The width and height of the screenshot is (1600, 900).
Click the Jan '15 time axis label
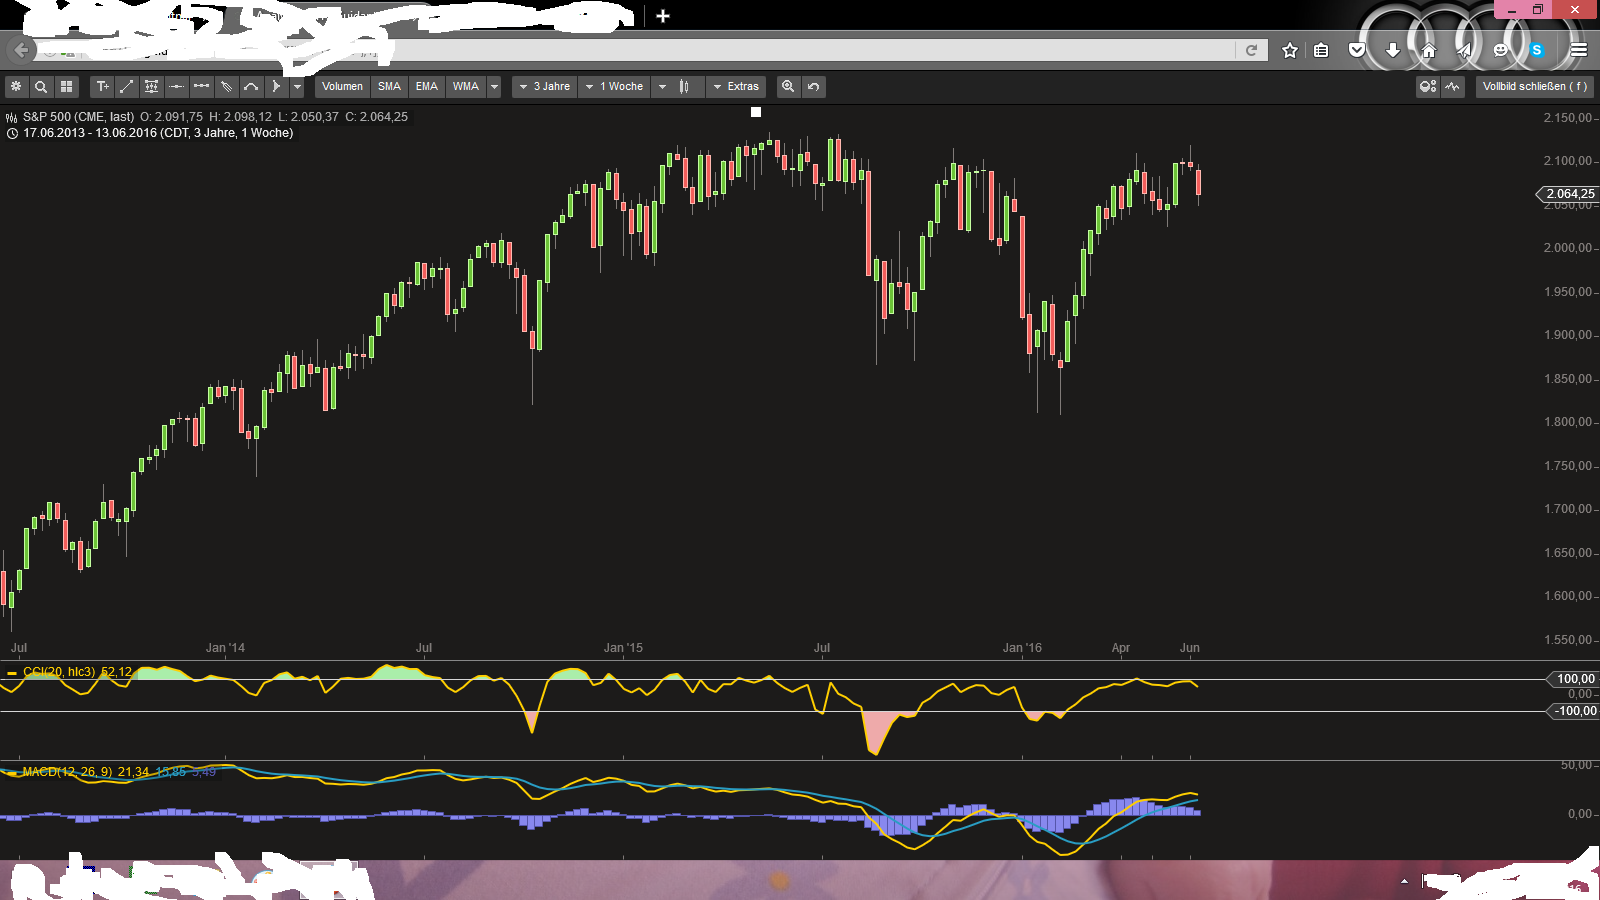[x=623, y=648]
